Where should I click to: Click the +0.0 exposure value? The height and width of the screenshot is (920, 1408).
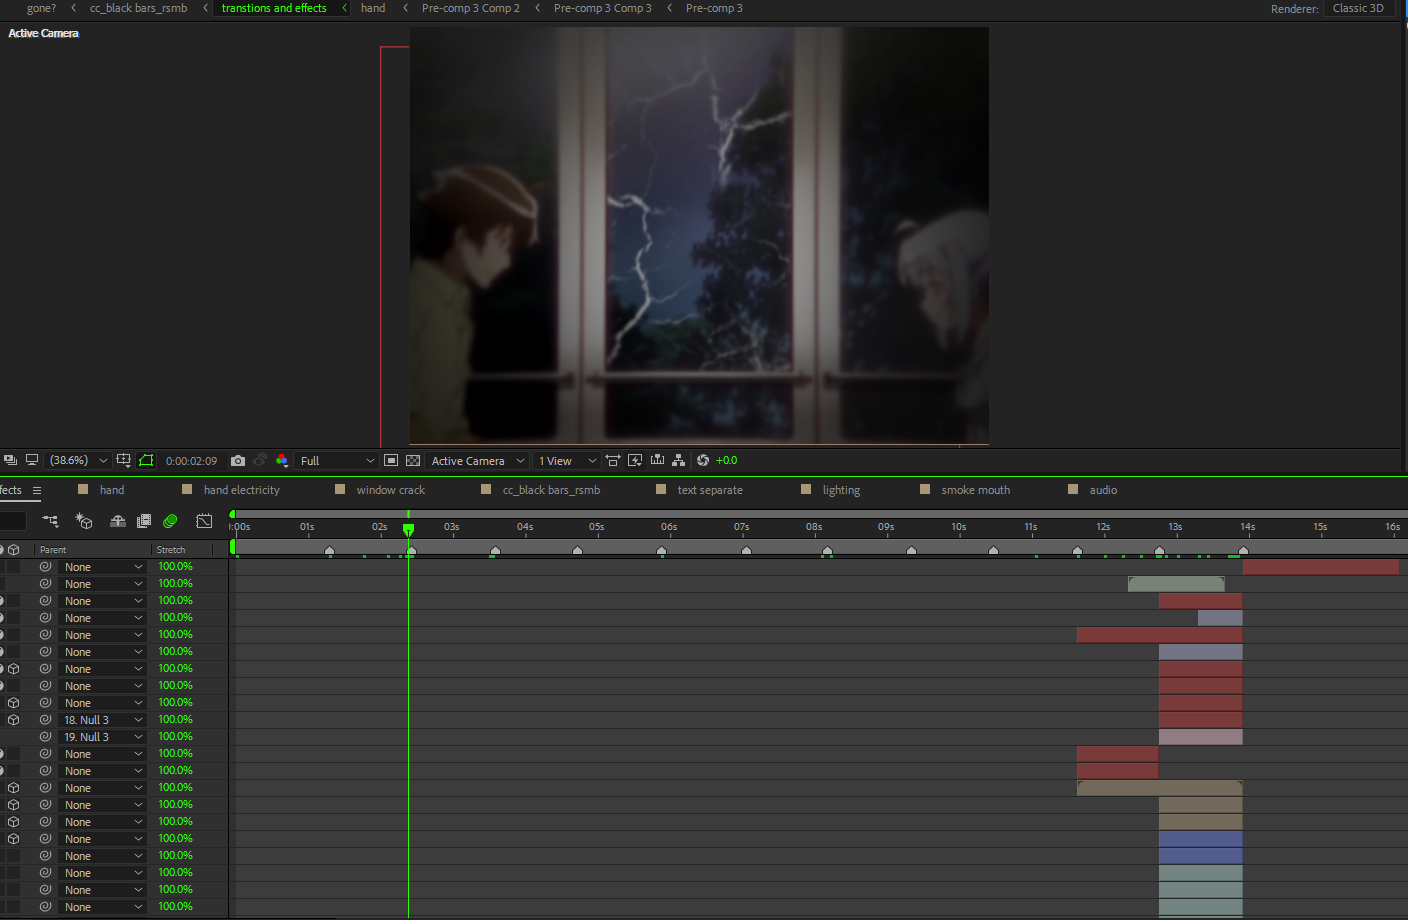(x=727, y=460)
